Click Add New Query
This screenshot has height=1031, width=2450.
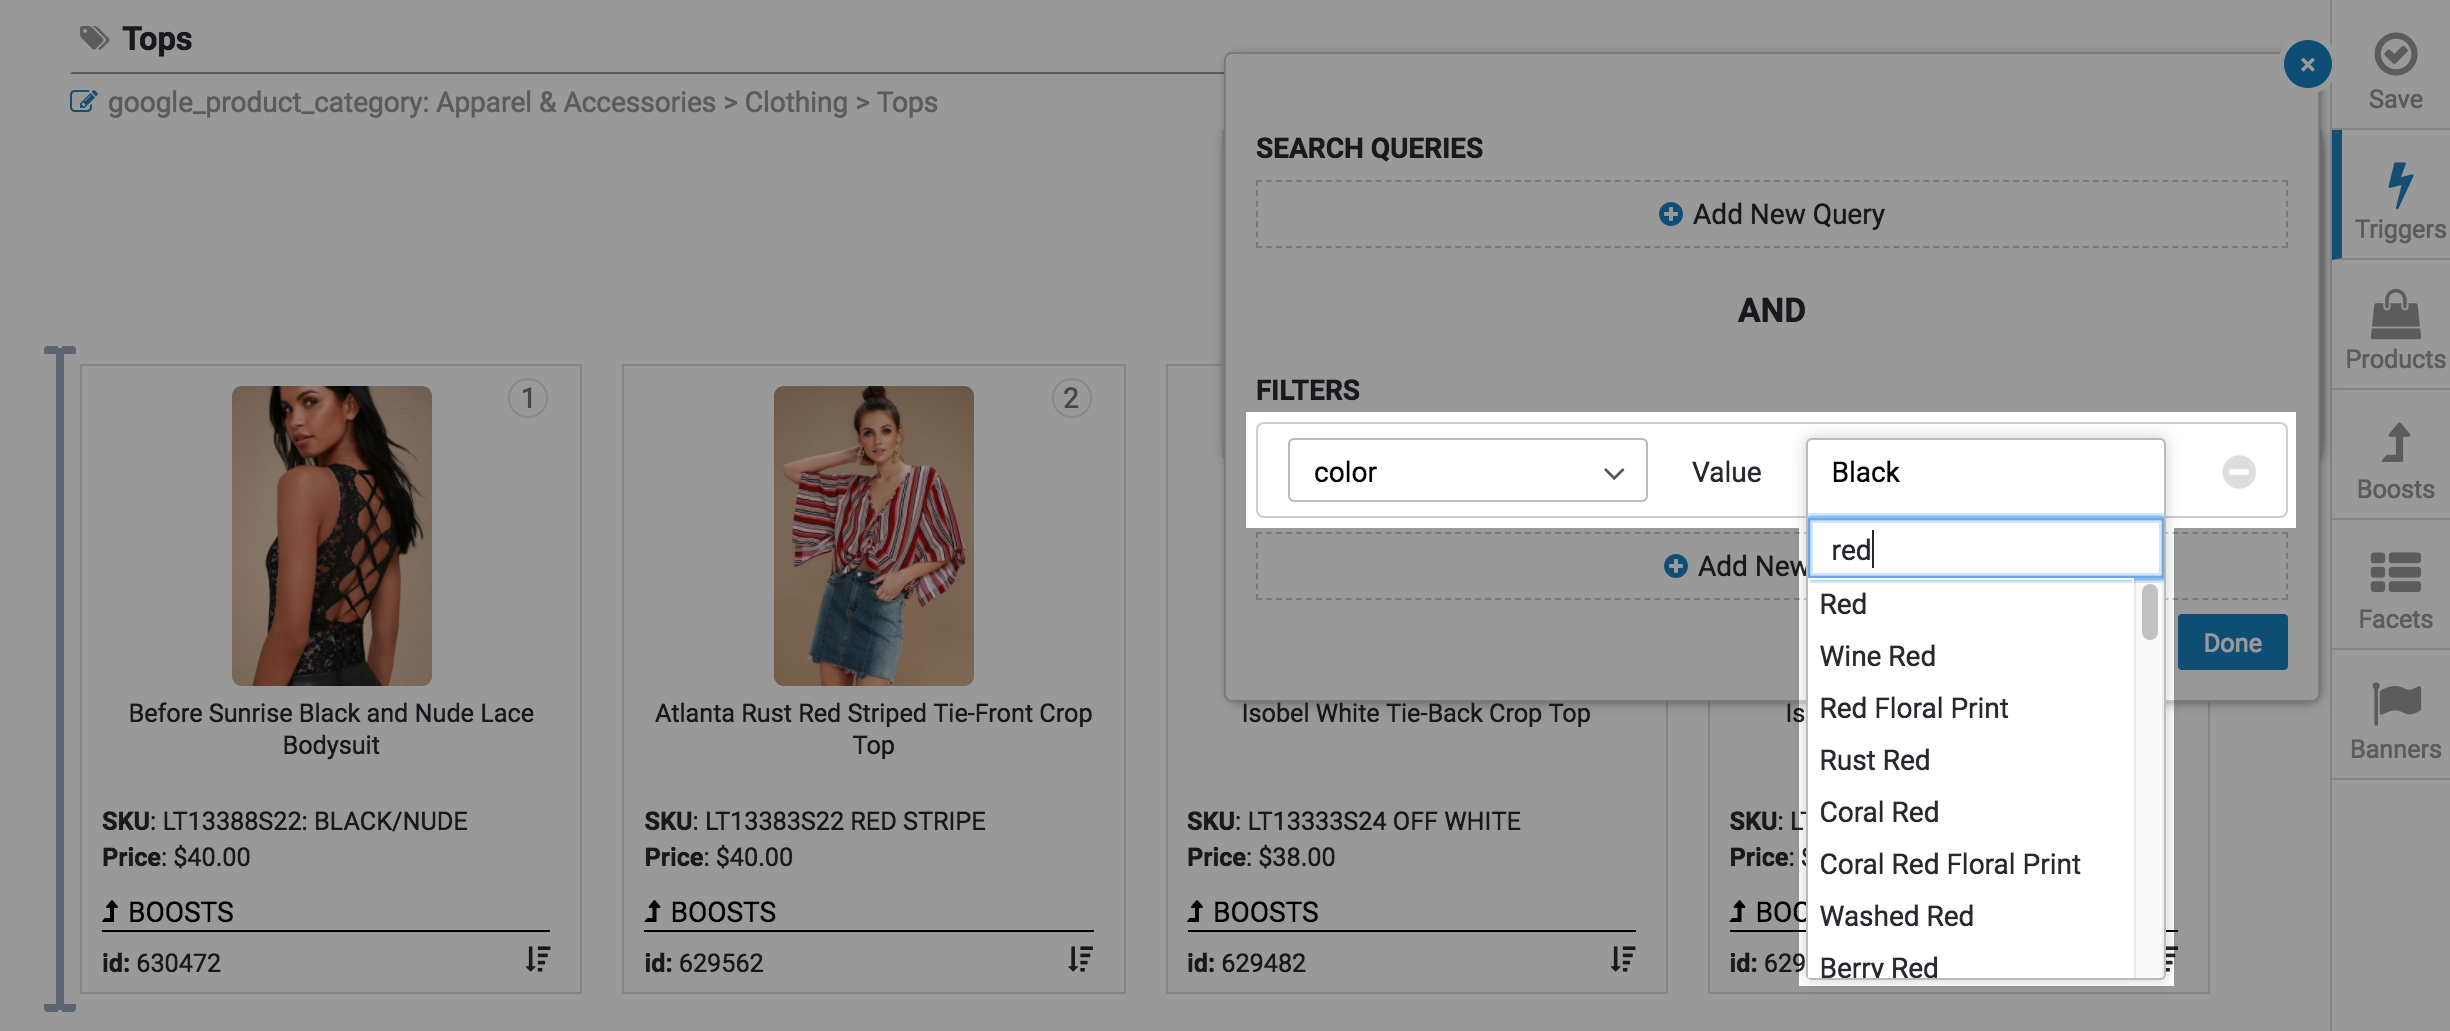1771,214
